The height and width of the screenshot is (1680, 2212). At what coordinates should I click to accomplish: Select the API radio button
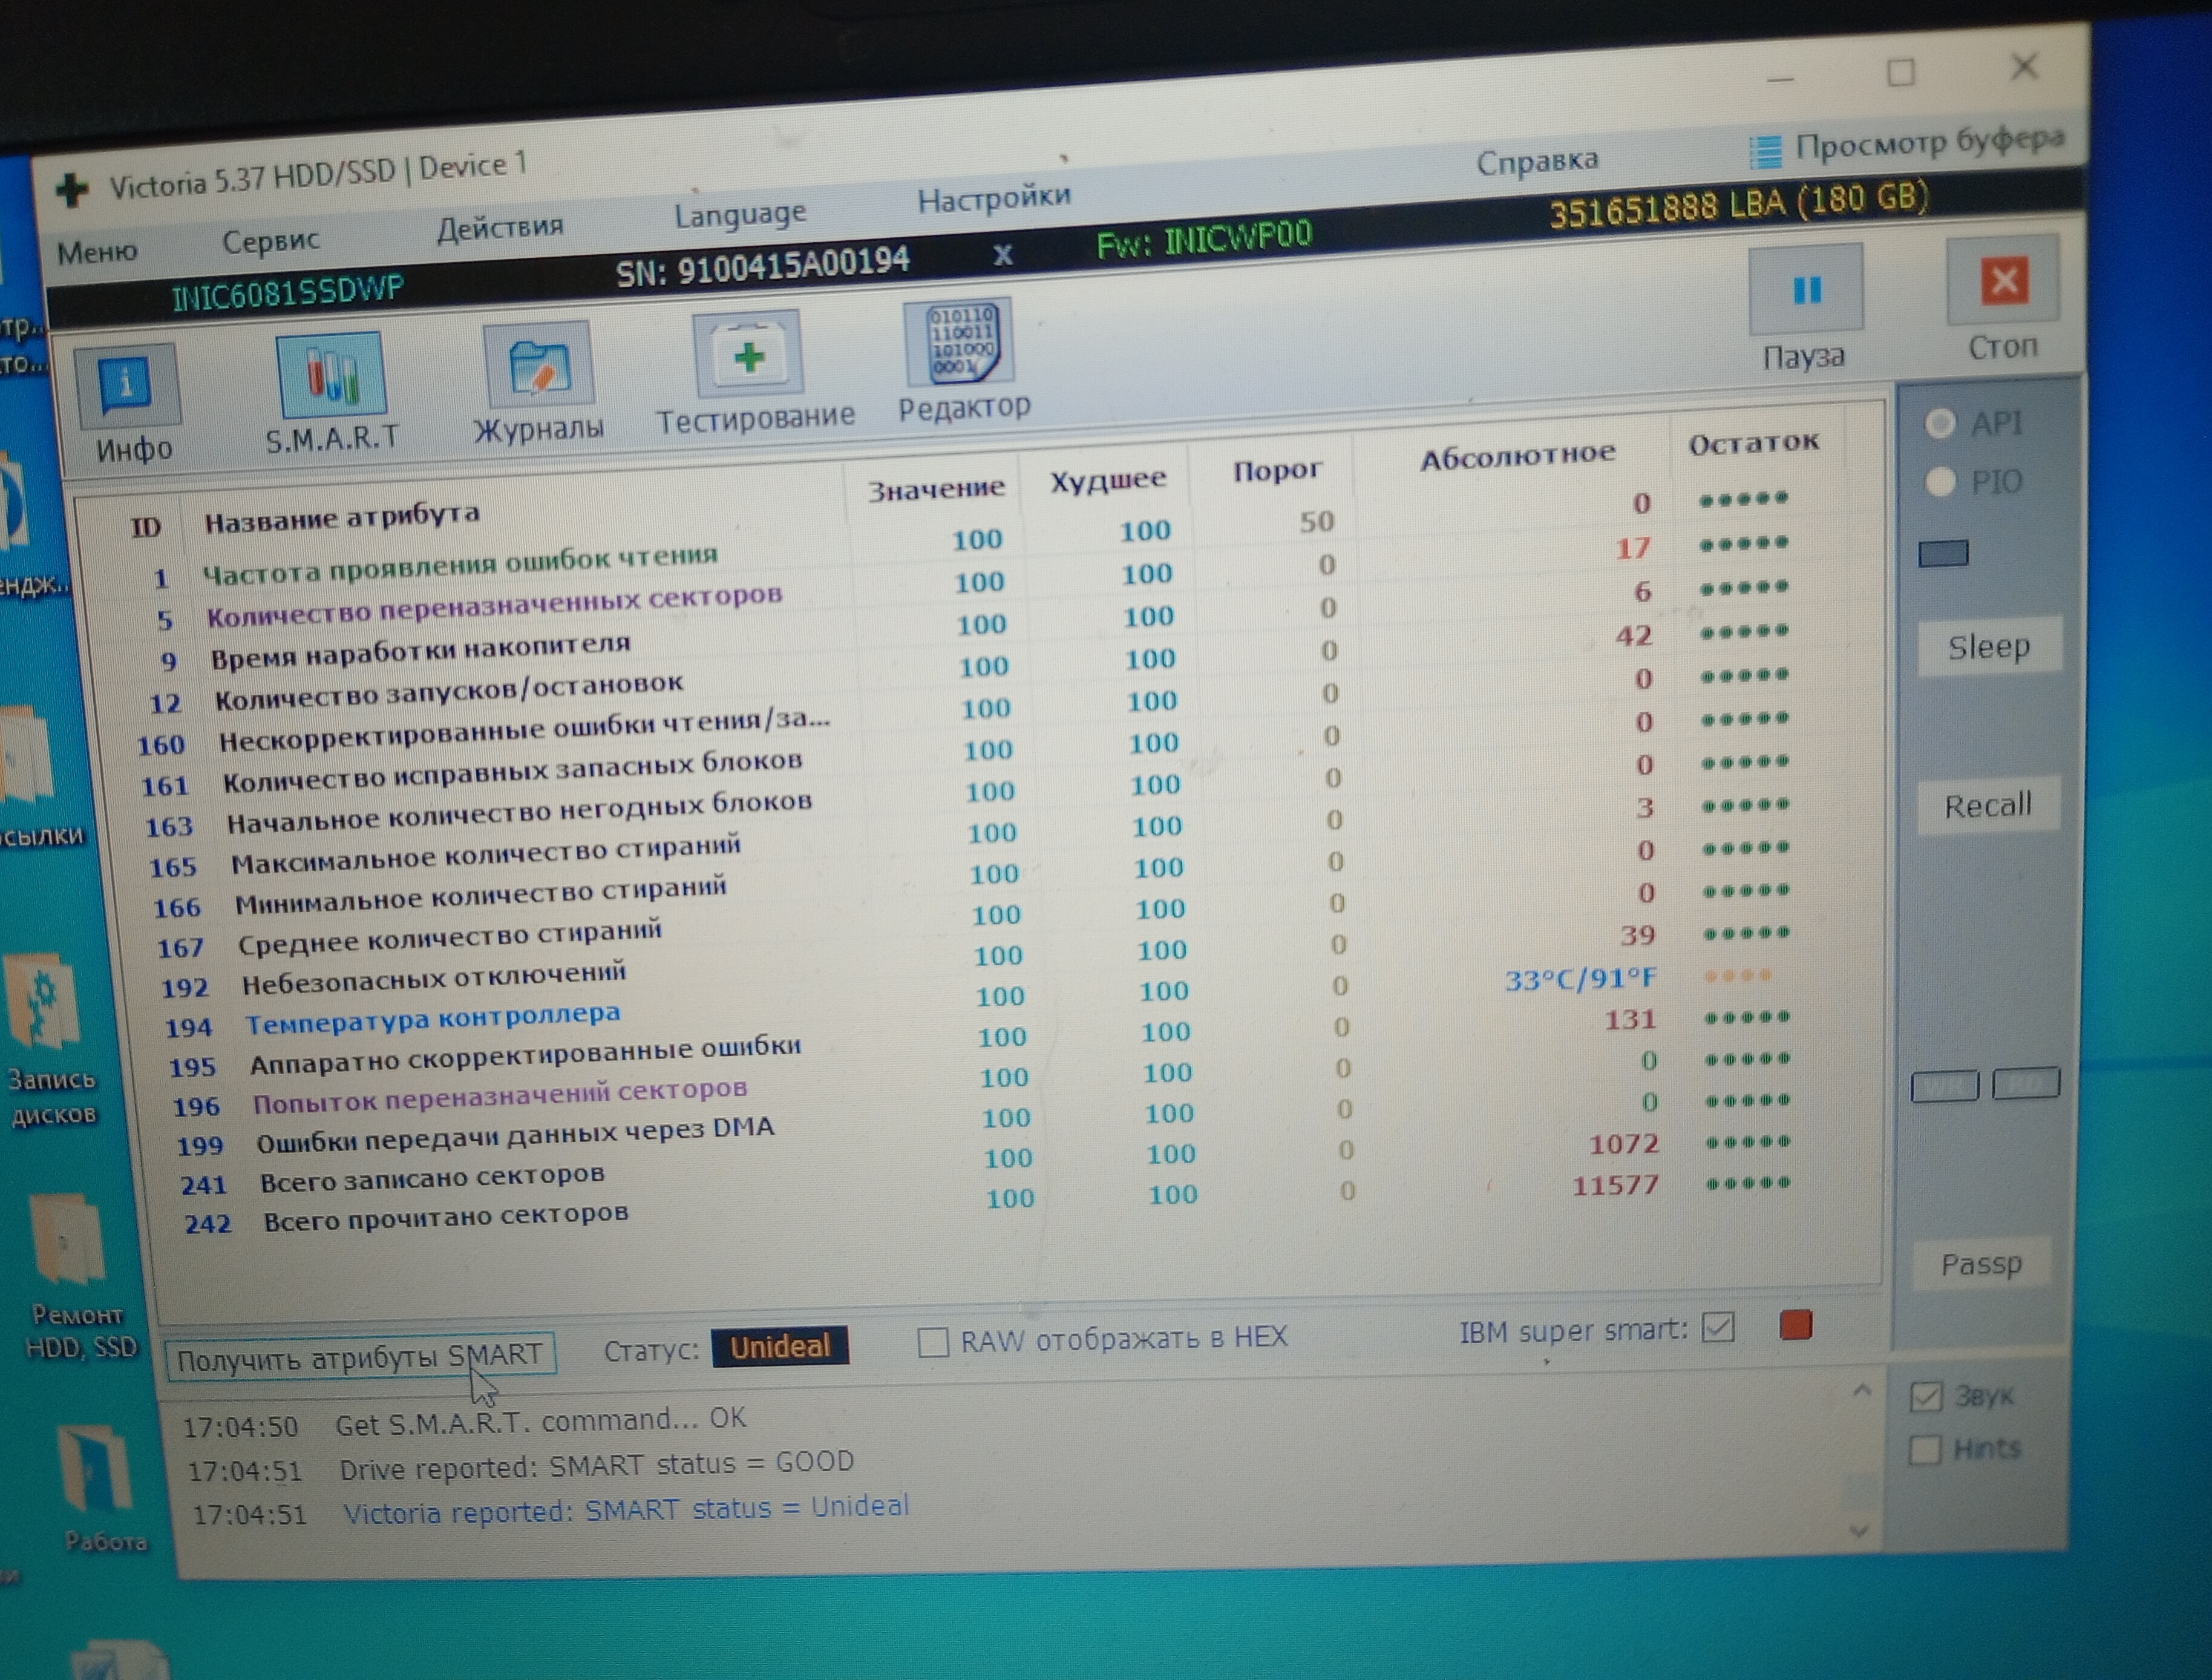tap(1940, 424)
